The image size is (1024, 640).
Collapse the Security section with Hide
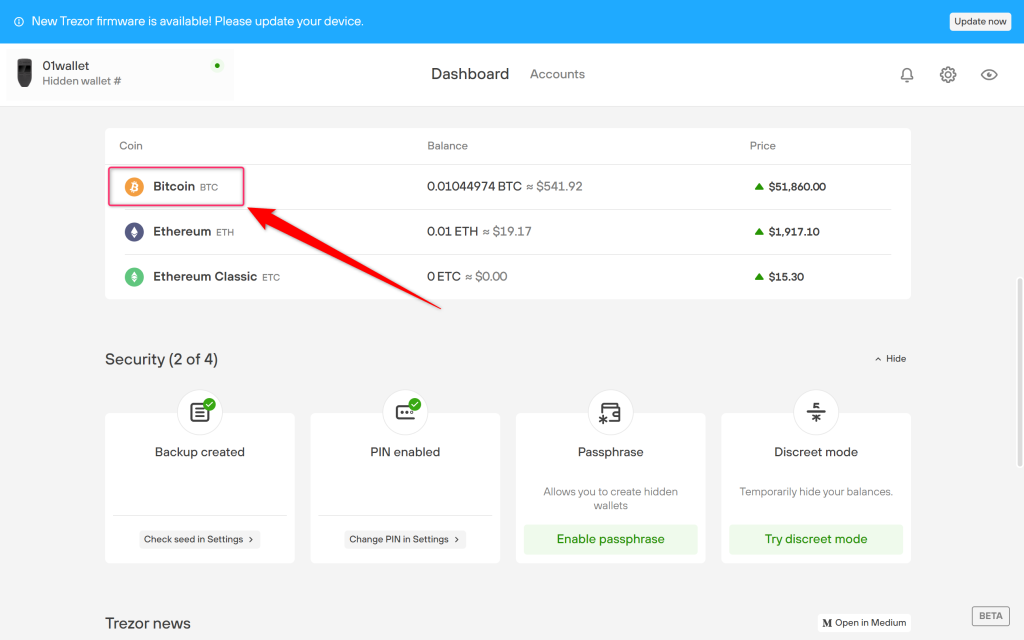[x=890, y=359]
